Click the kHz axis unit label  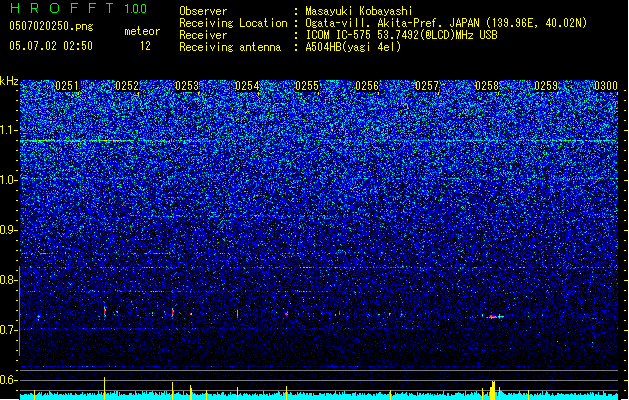pyautogui.click(x=9, y=81)
